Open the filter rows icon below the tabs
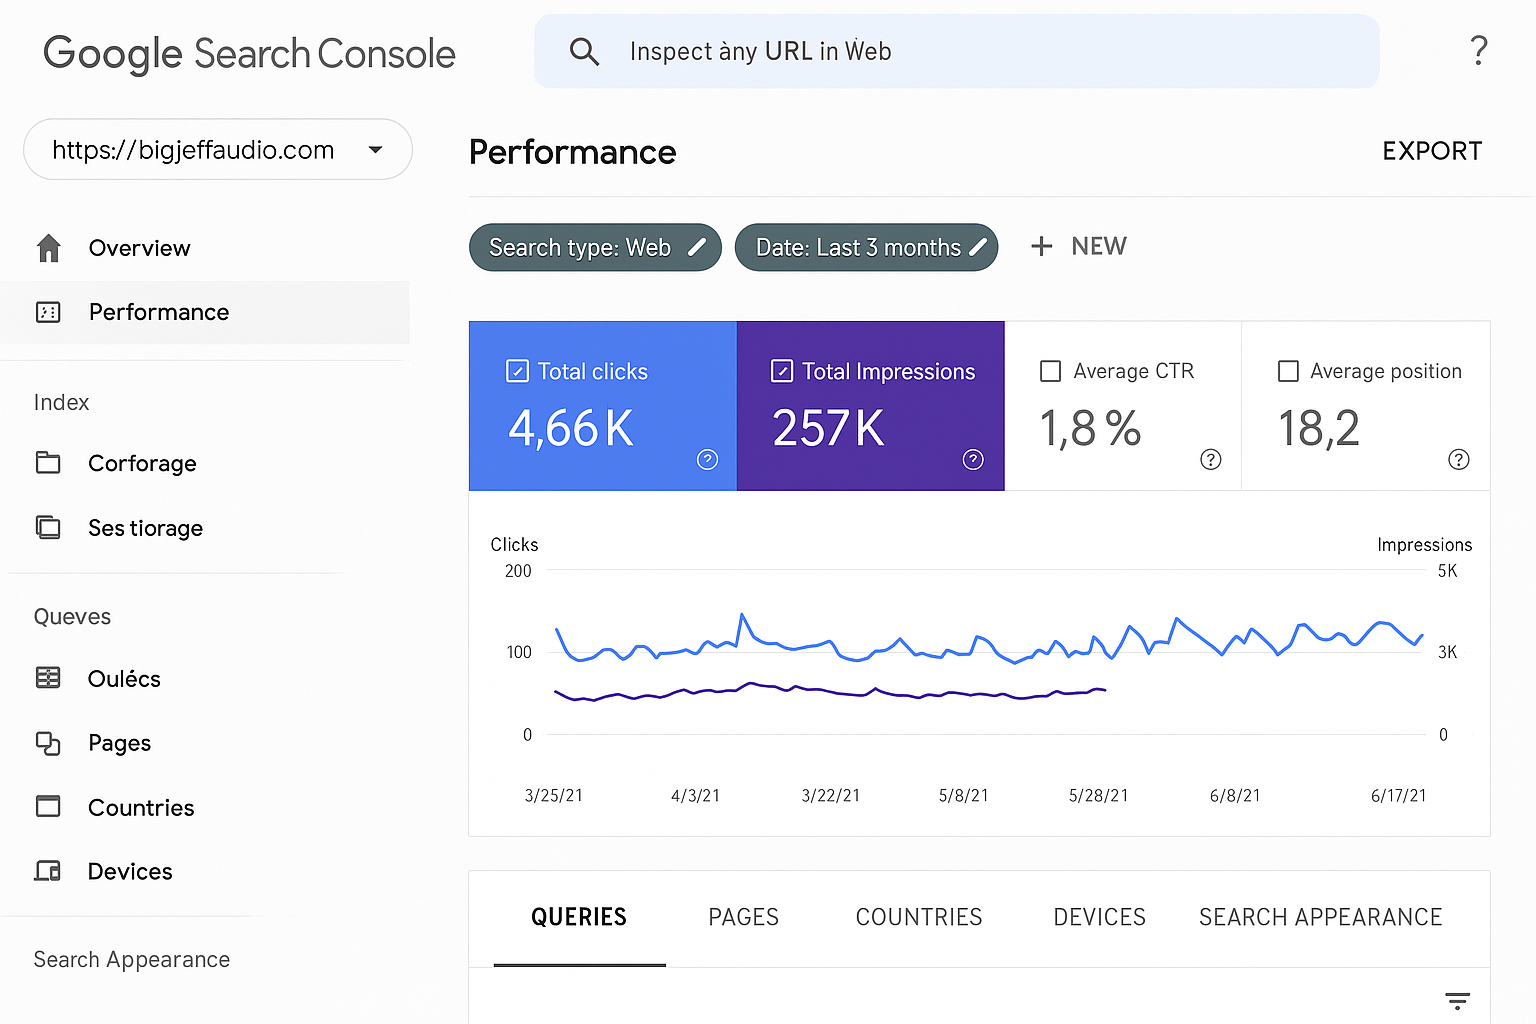Image resolution: width=1536 pixels, height=1024 pixels. [1457, 1000]
